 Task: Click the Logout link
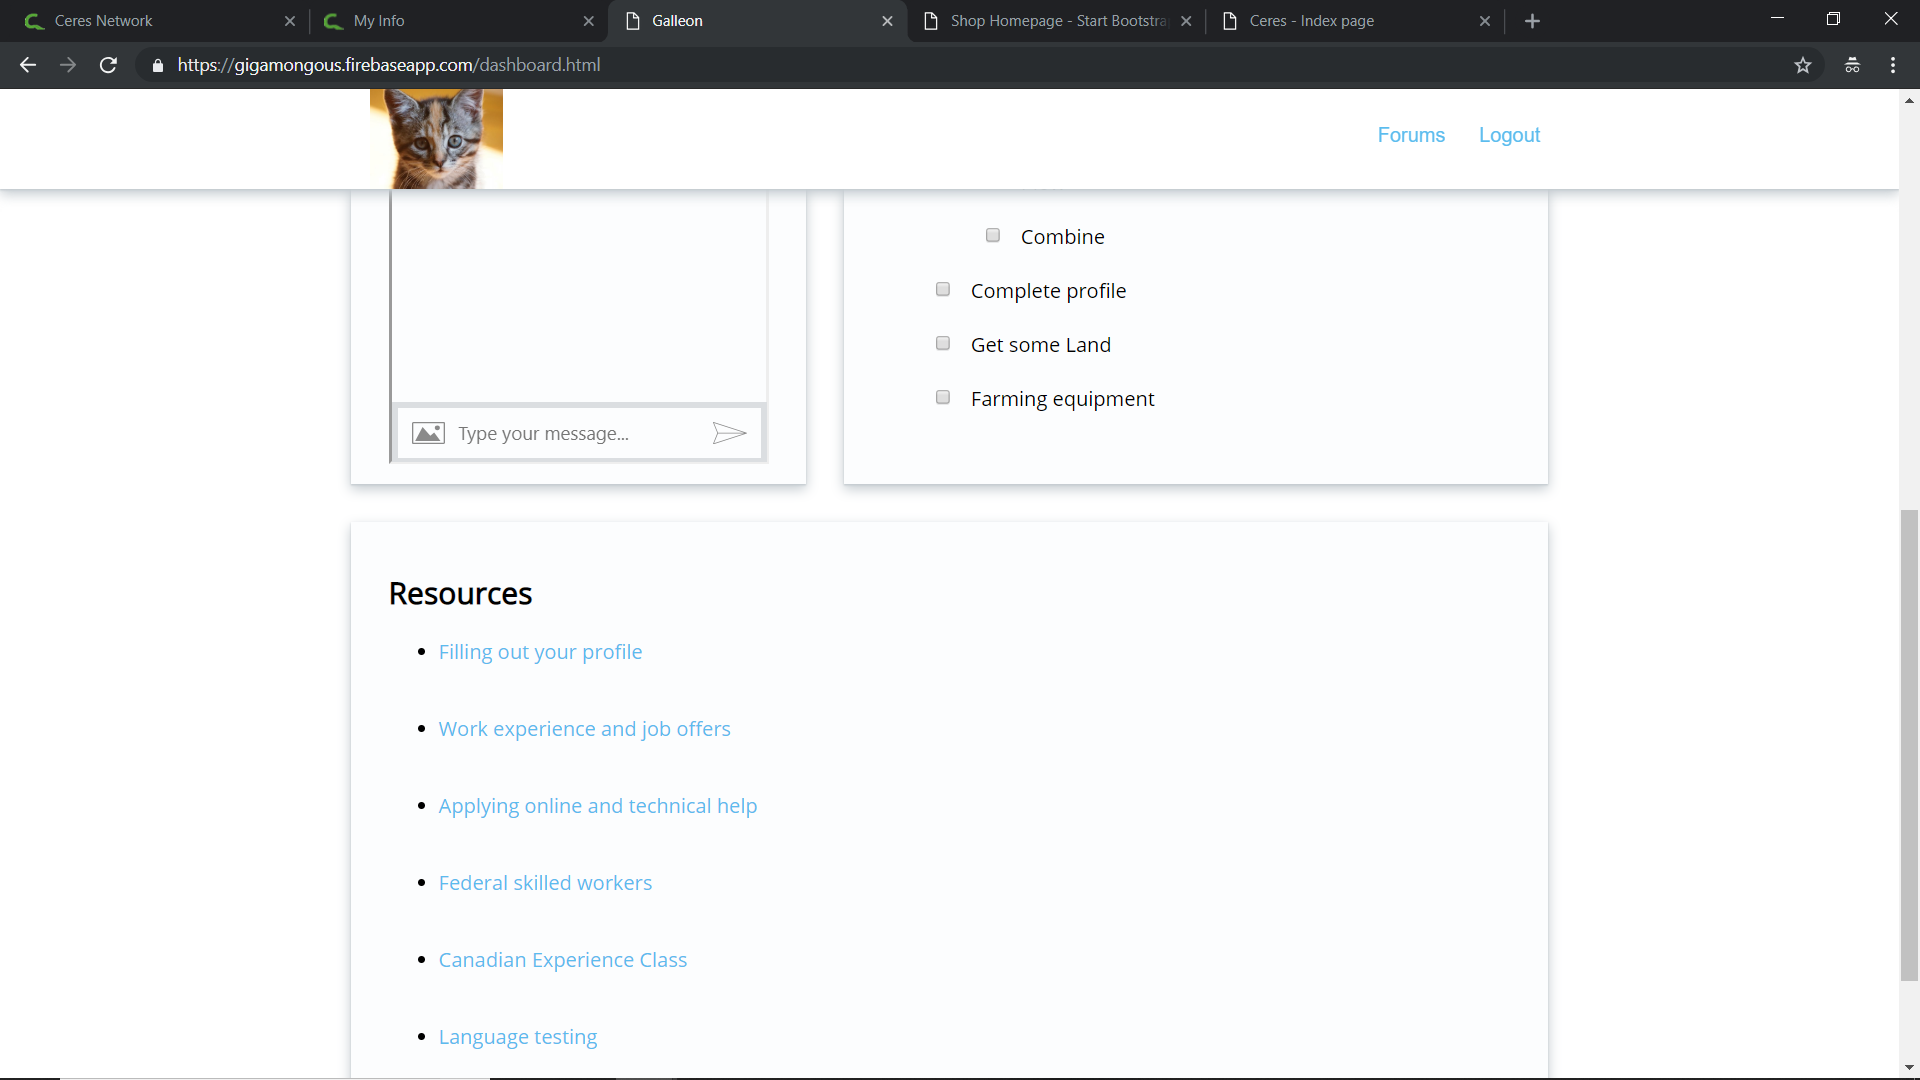[1509, 135]
